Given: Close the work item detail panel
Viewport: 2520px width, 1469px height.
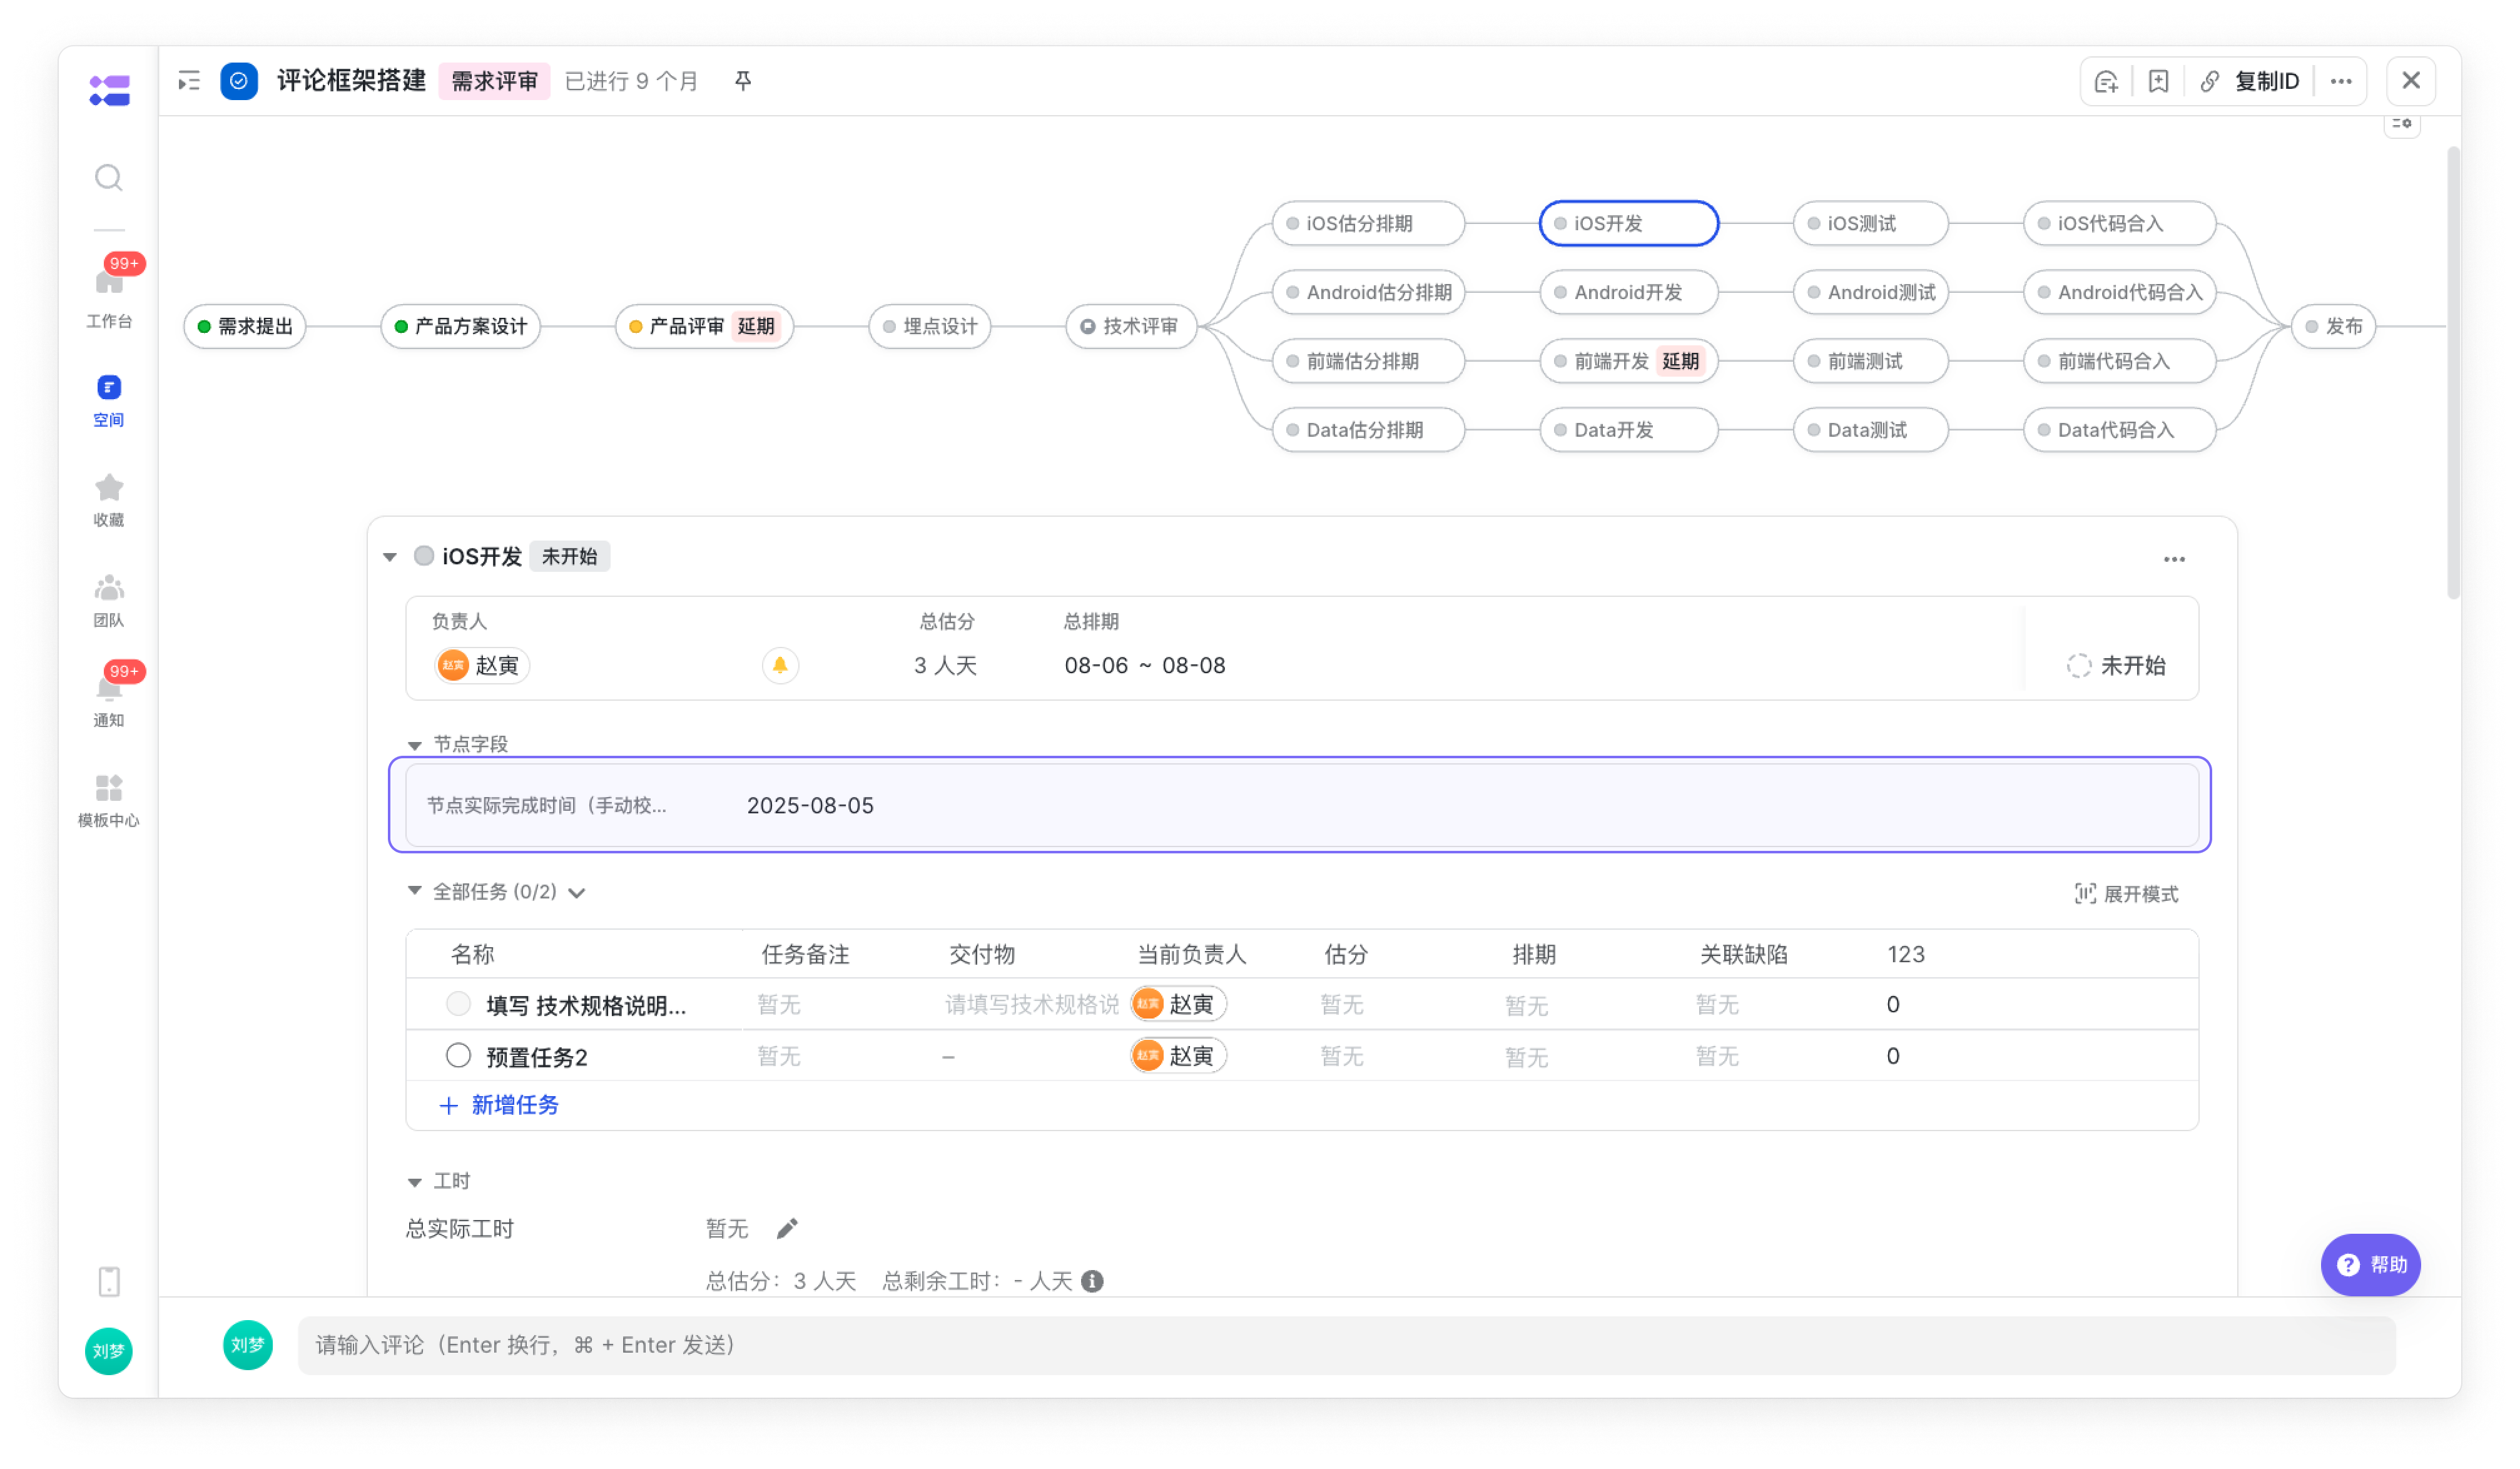Looking at the screenshot, I should click(2410, 81).
